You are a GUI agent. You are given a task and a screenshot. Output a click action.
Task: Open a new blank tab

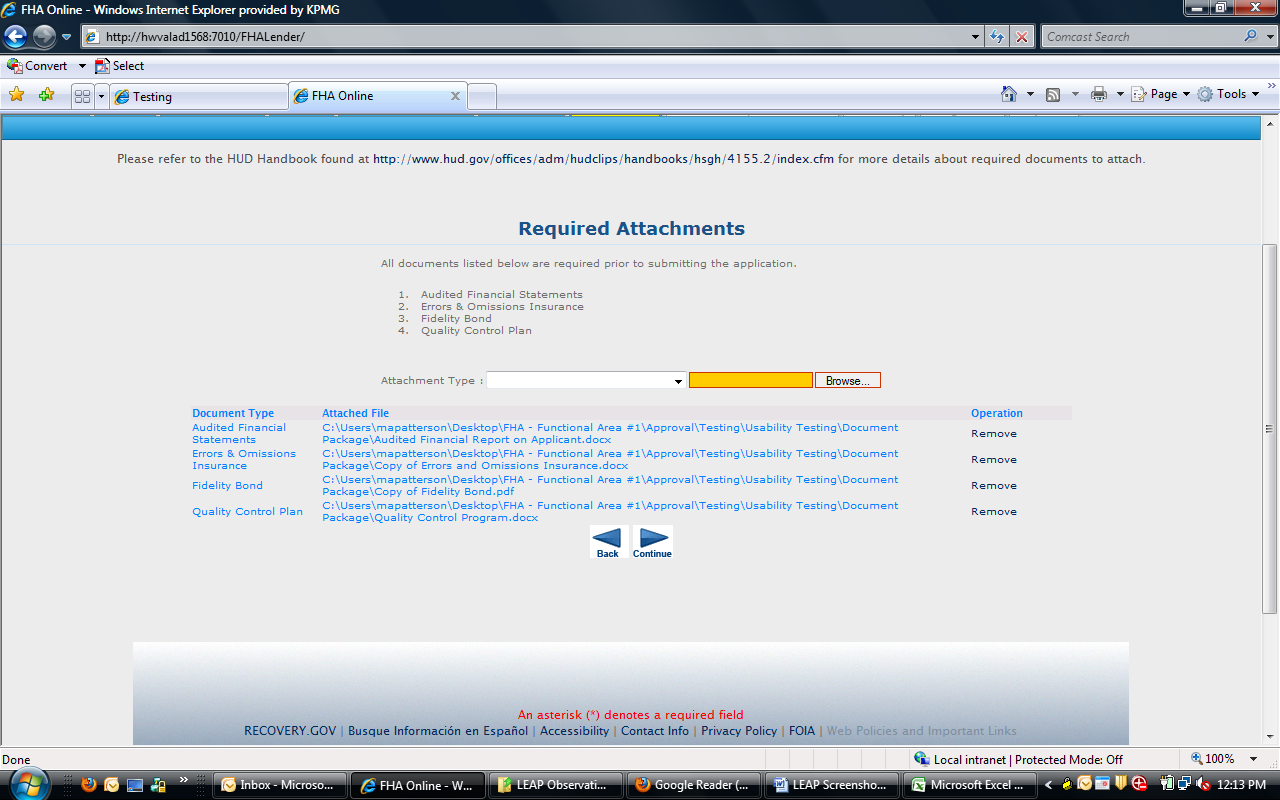click(482, 97)
